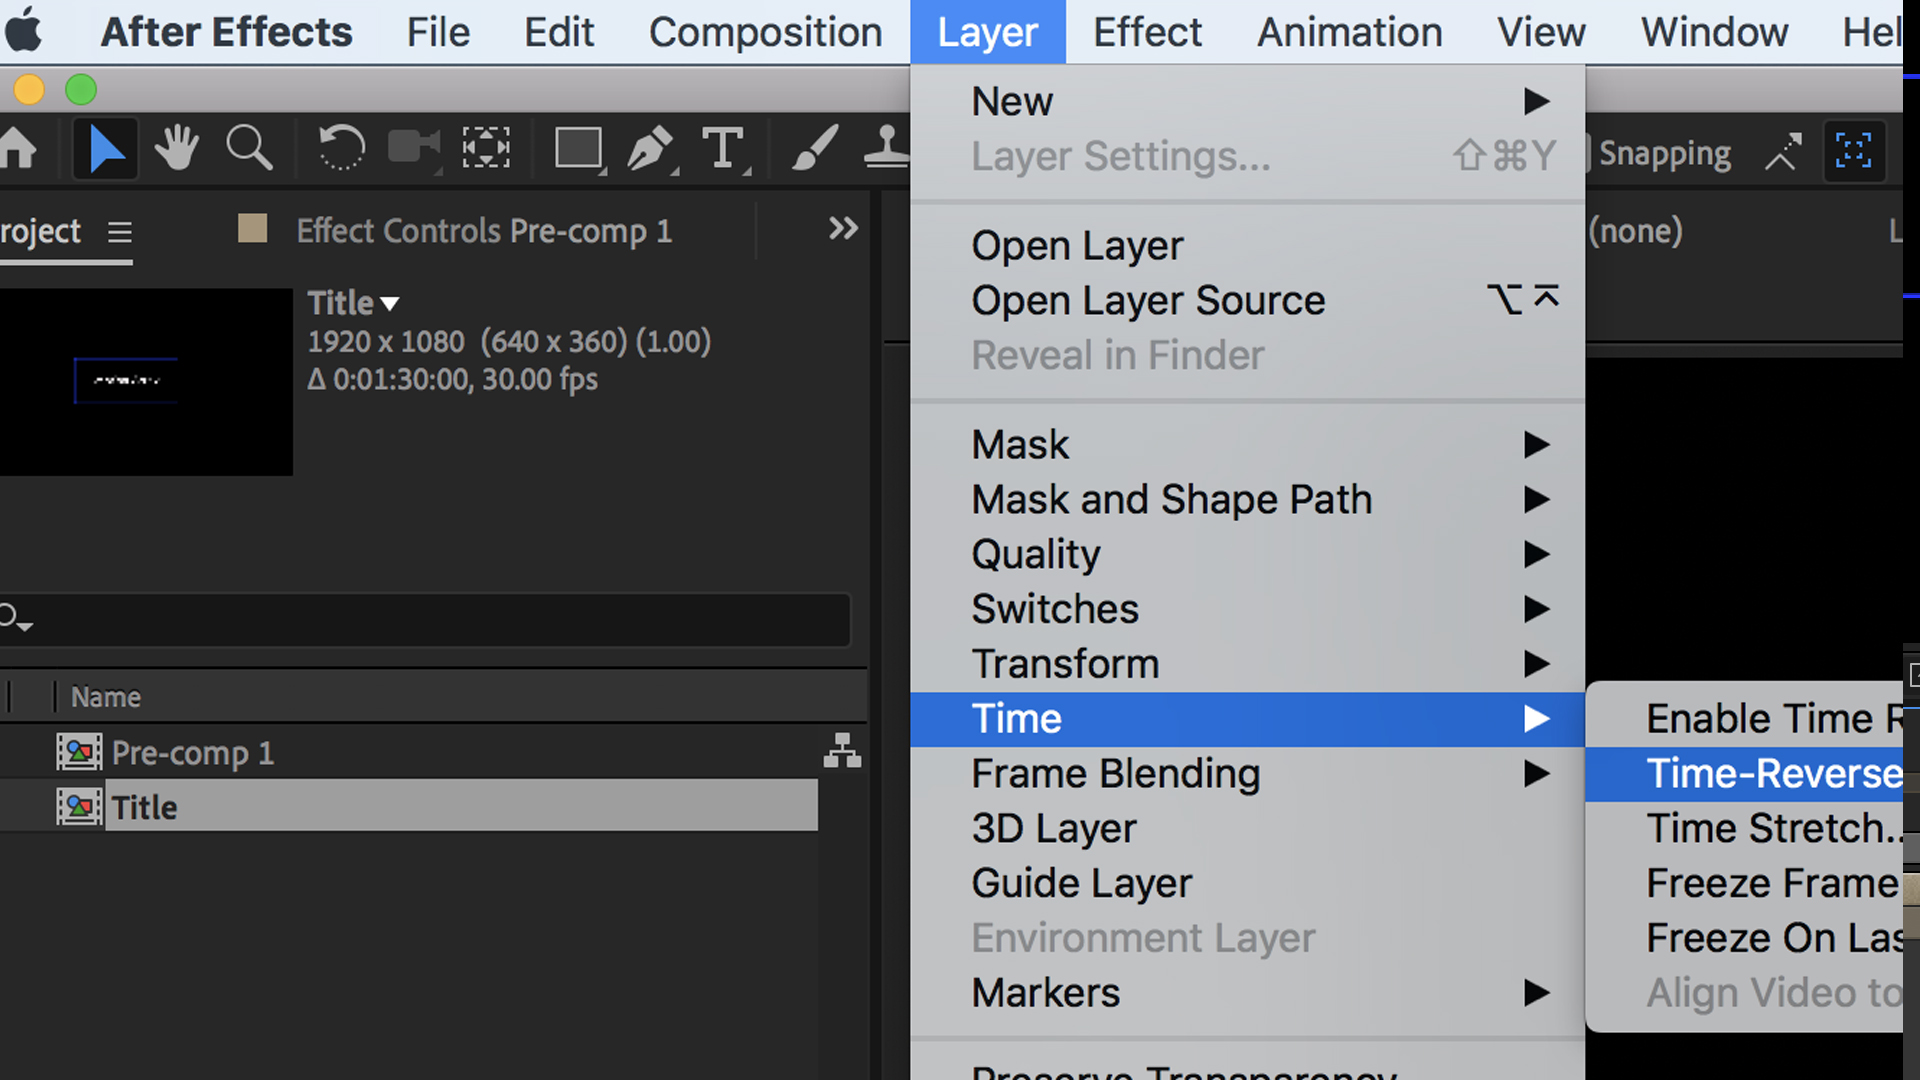Open the Frame Blending submenu under Layer
Viewport: 1920px width, 1080px height.
(x=1115, y=773)
